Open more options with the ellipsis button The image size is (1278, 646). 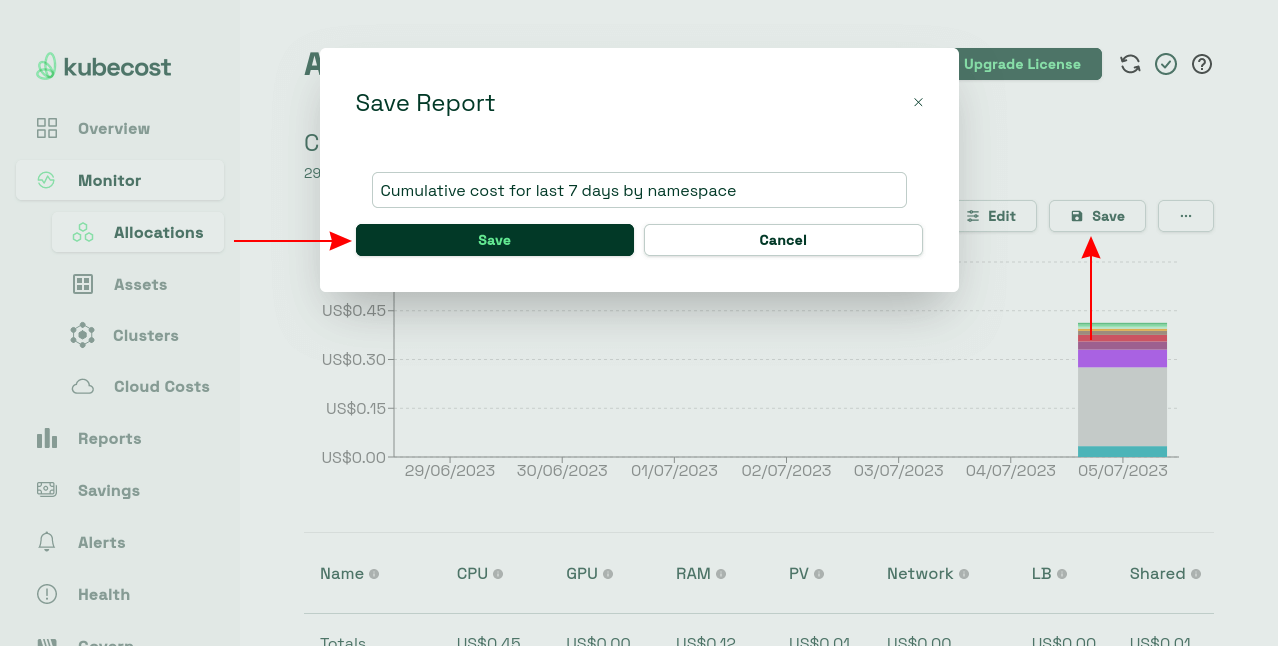coord(1185,215)
